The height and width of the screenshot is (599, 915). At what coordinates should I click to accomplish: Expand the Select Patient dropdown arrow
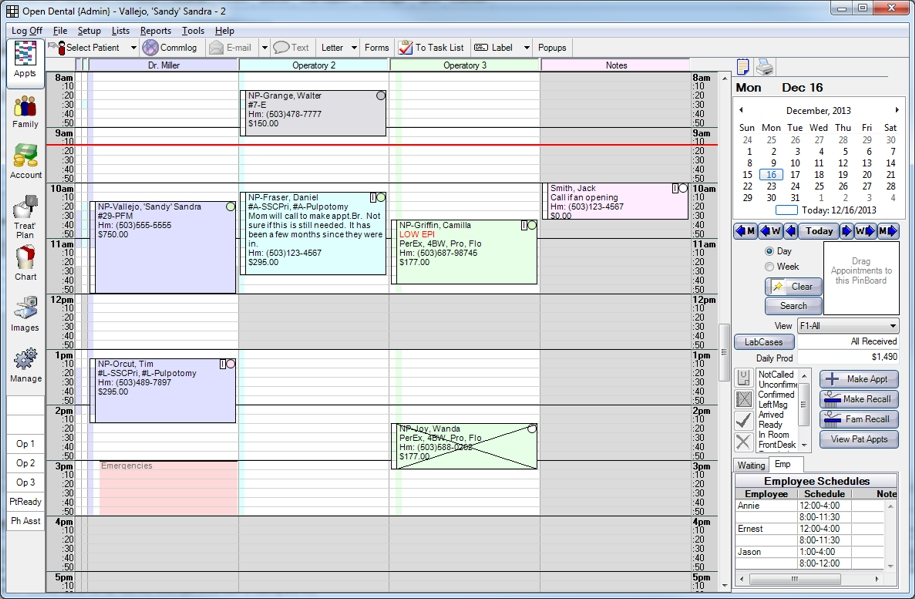pos(134,48)
